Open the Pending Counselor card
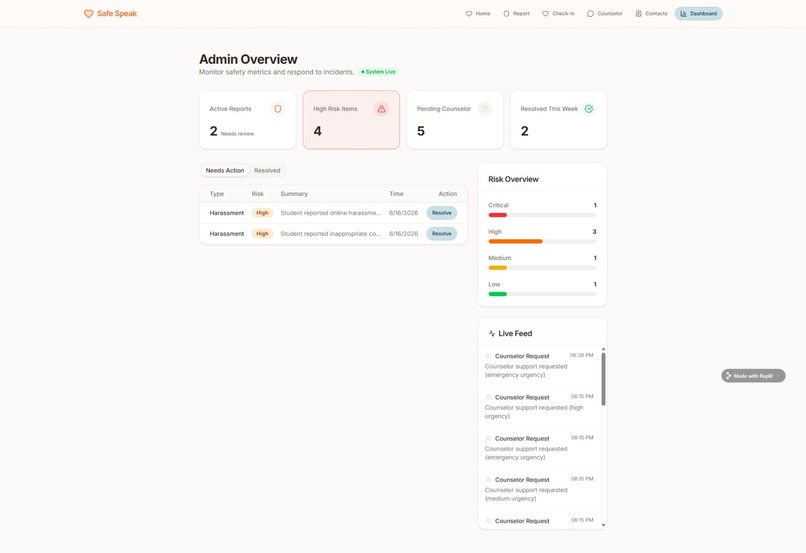 pyautogui.click(x=455, y=120)
